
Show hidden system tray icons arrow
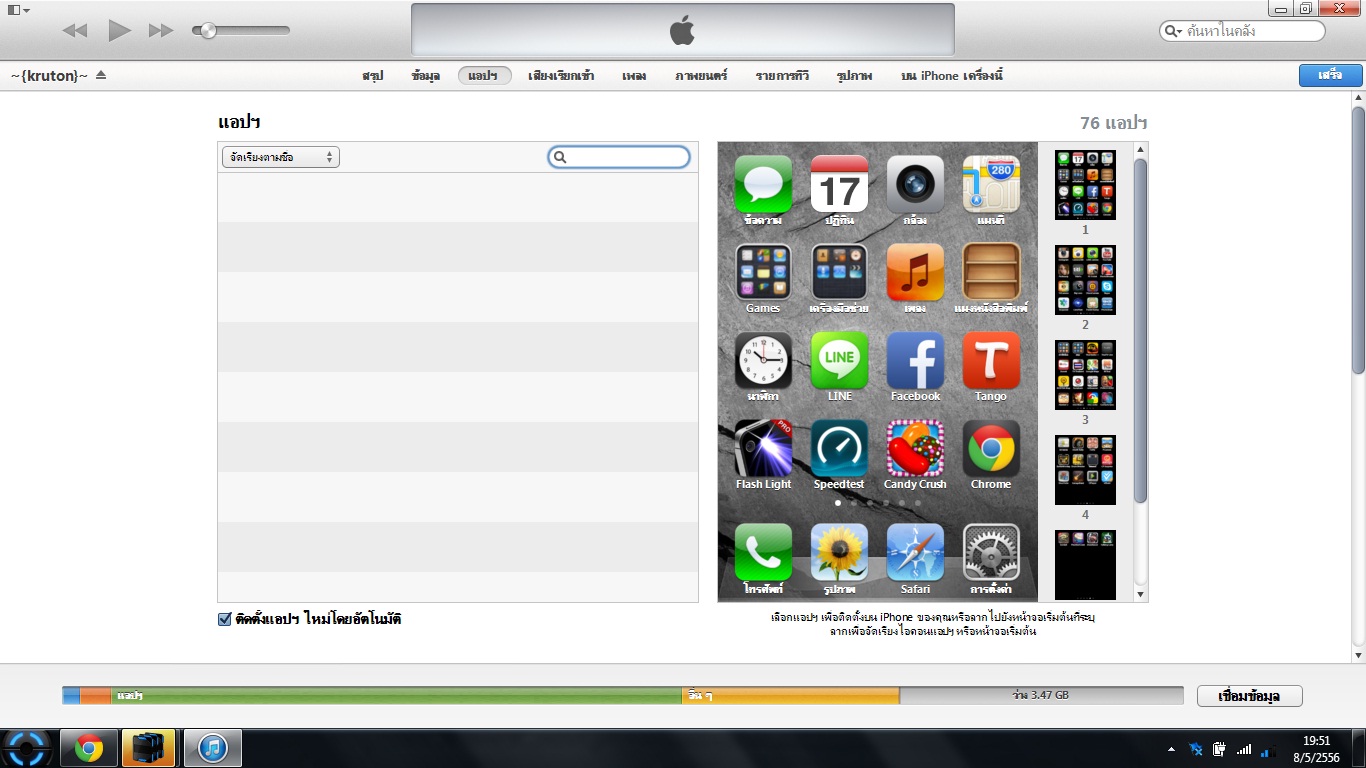(x=1171, y=748)
